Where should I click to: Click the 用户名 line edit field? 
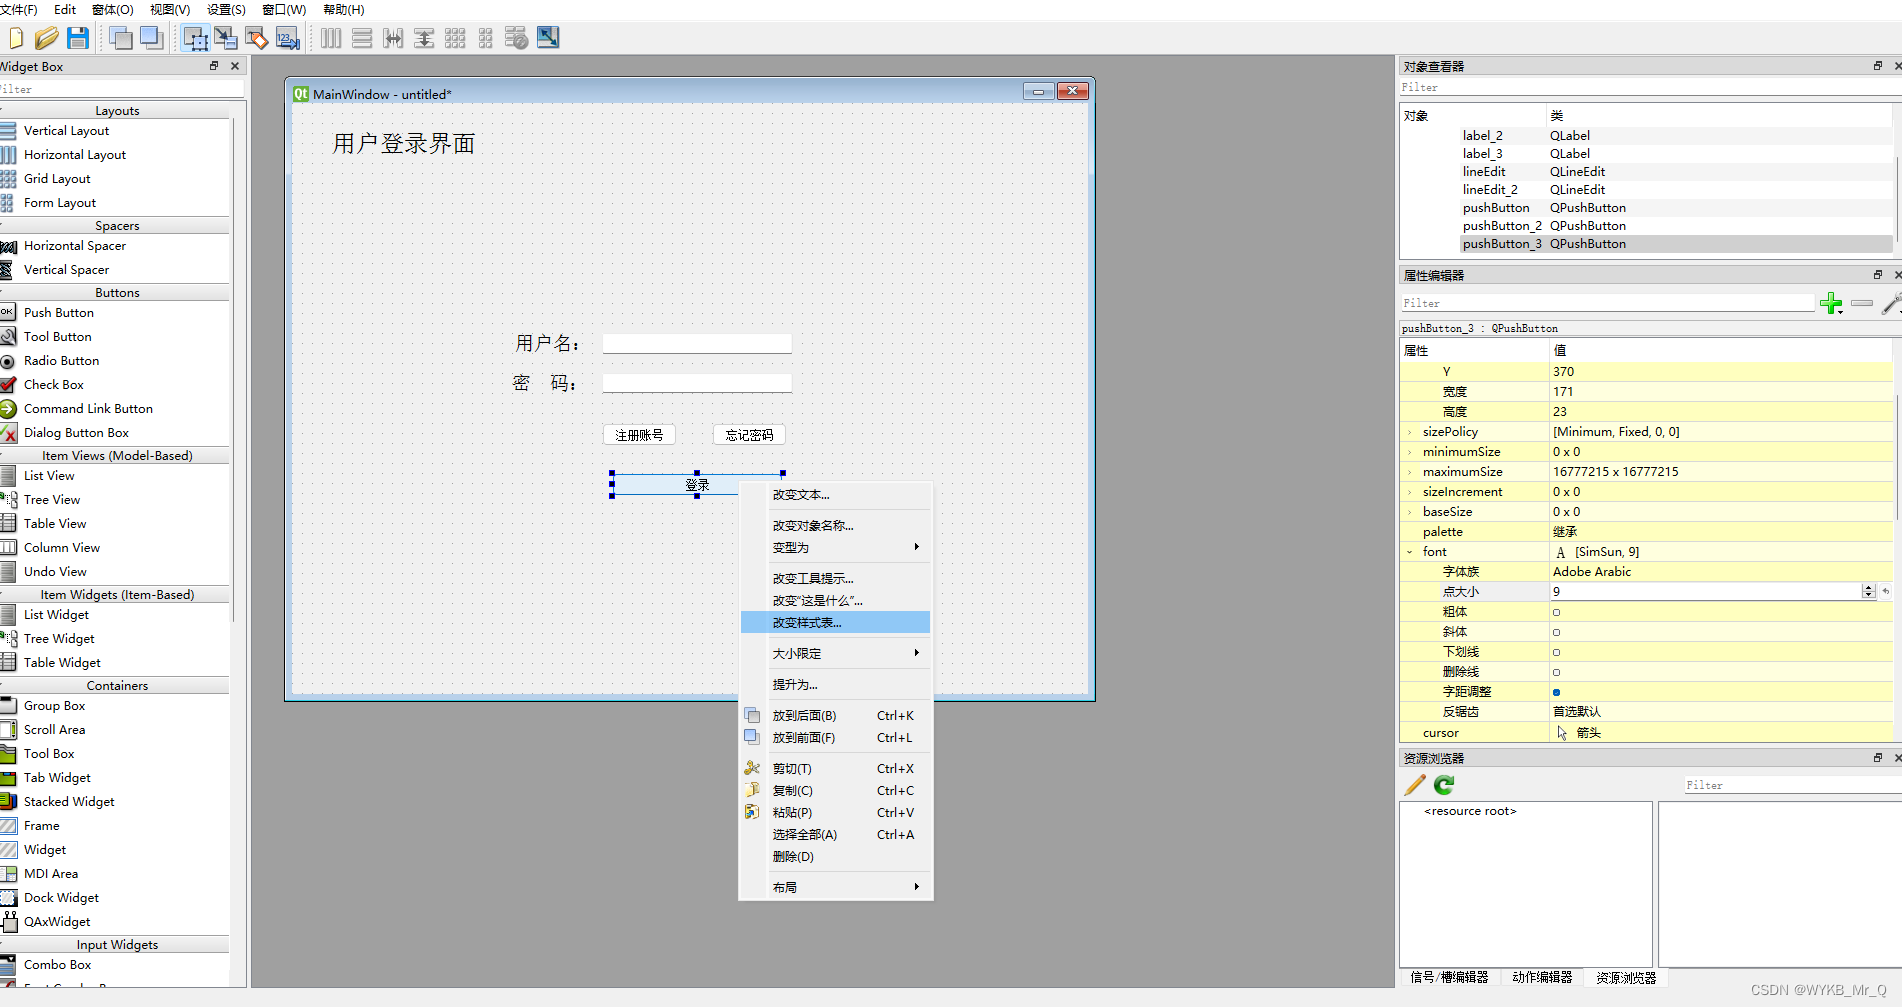click(x=697, y=343)
